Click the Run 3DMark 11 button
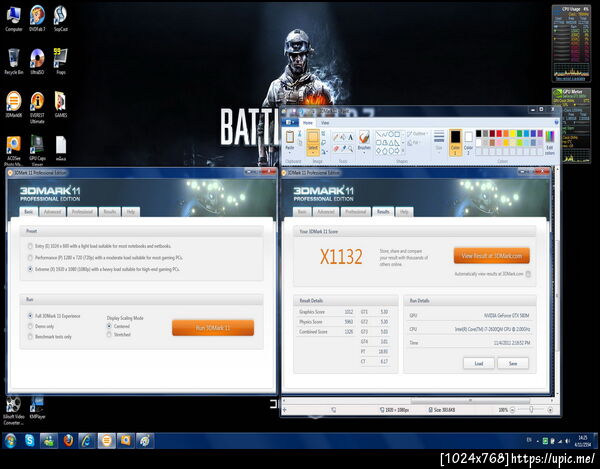This screenshot has width=600, height=469. pos(213,328)
